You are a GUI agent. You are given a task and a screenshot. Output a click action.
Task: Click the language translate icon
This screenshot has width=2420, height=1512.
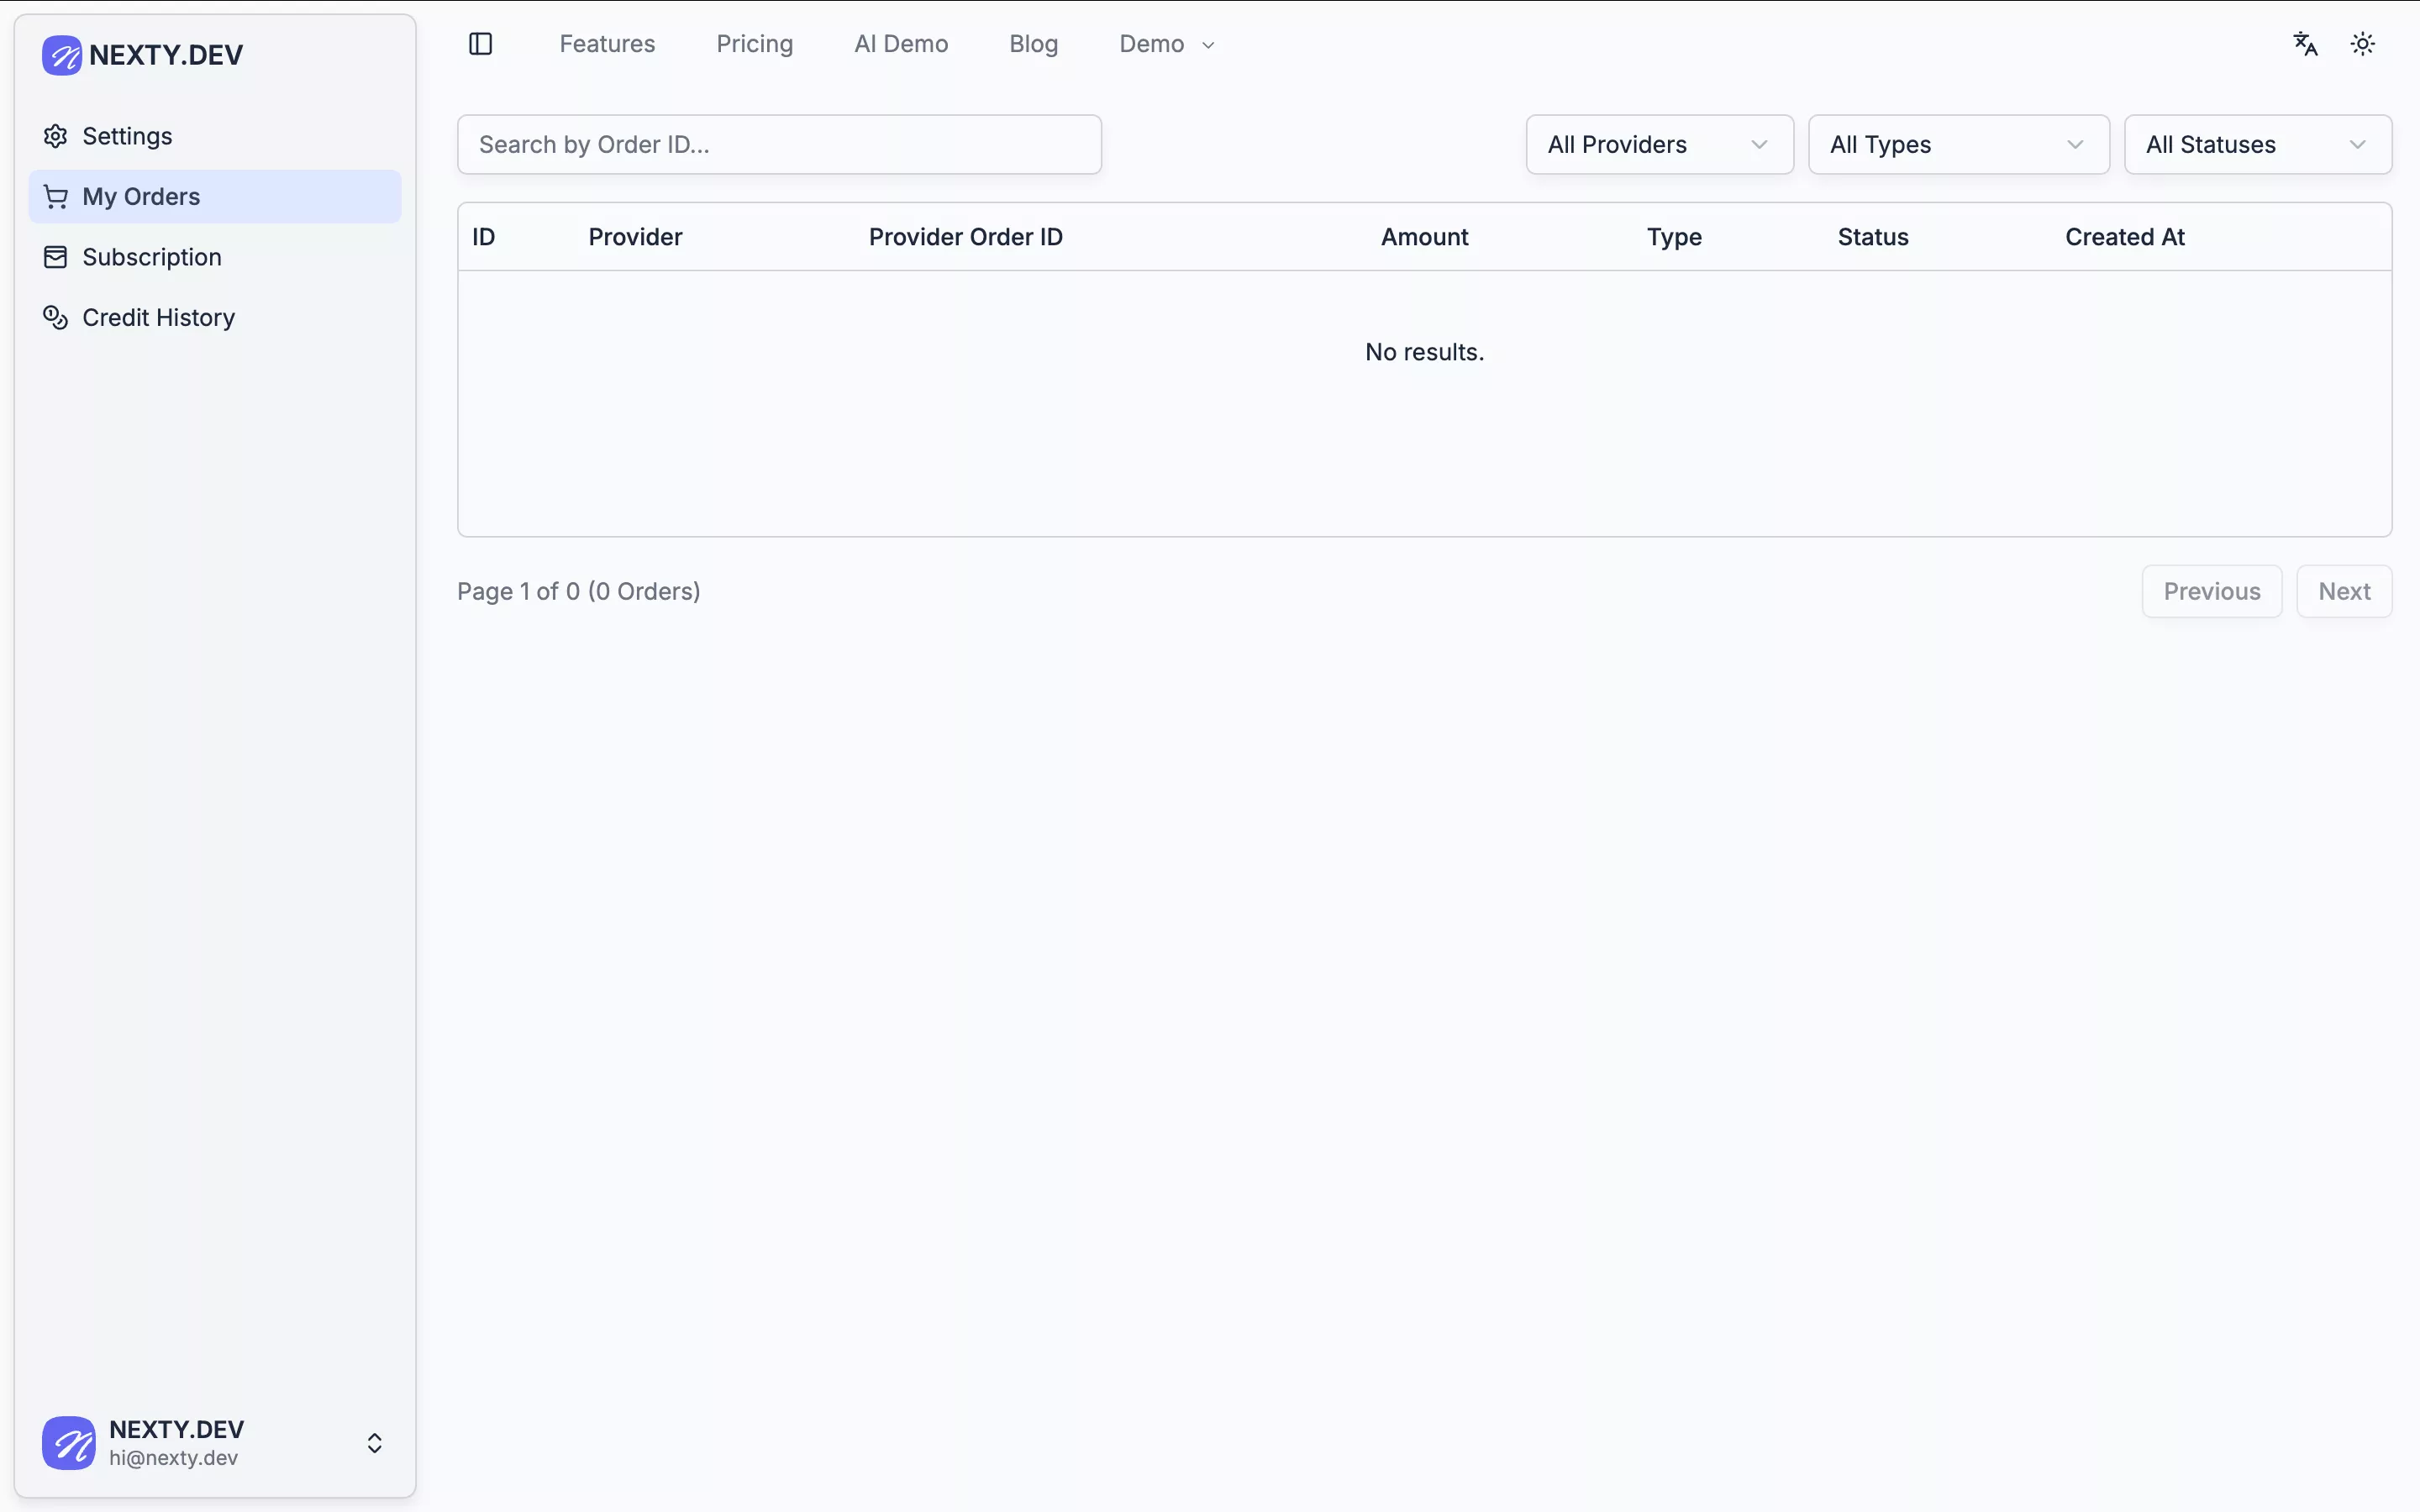point(2305,44)
